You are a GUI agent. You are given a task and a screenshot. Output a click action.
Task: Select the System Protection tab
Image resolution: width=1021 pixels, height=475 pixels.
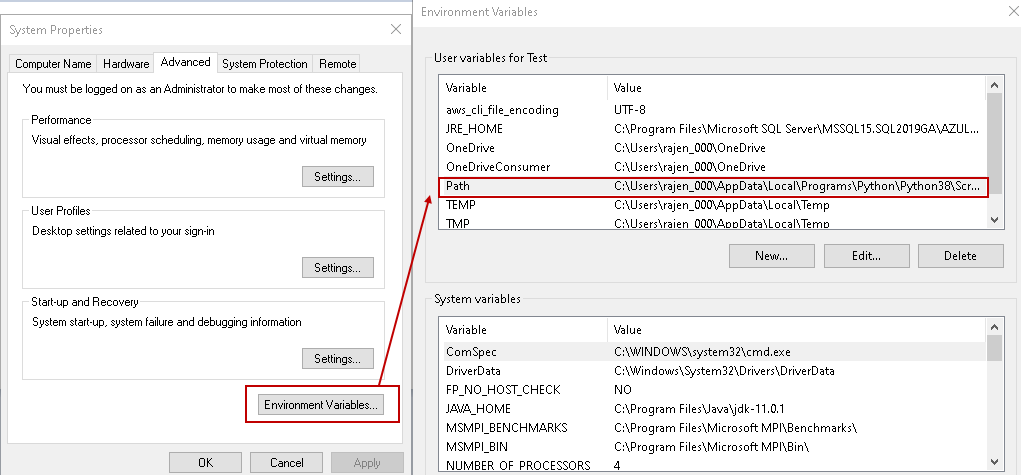pyautogui.click(x=265, y=64)
